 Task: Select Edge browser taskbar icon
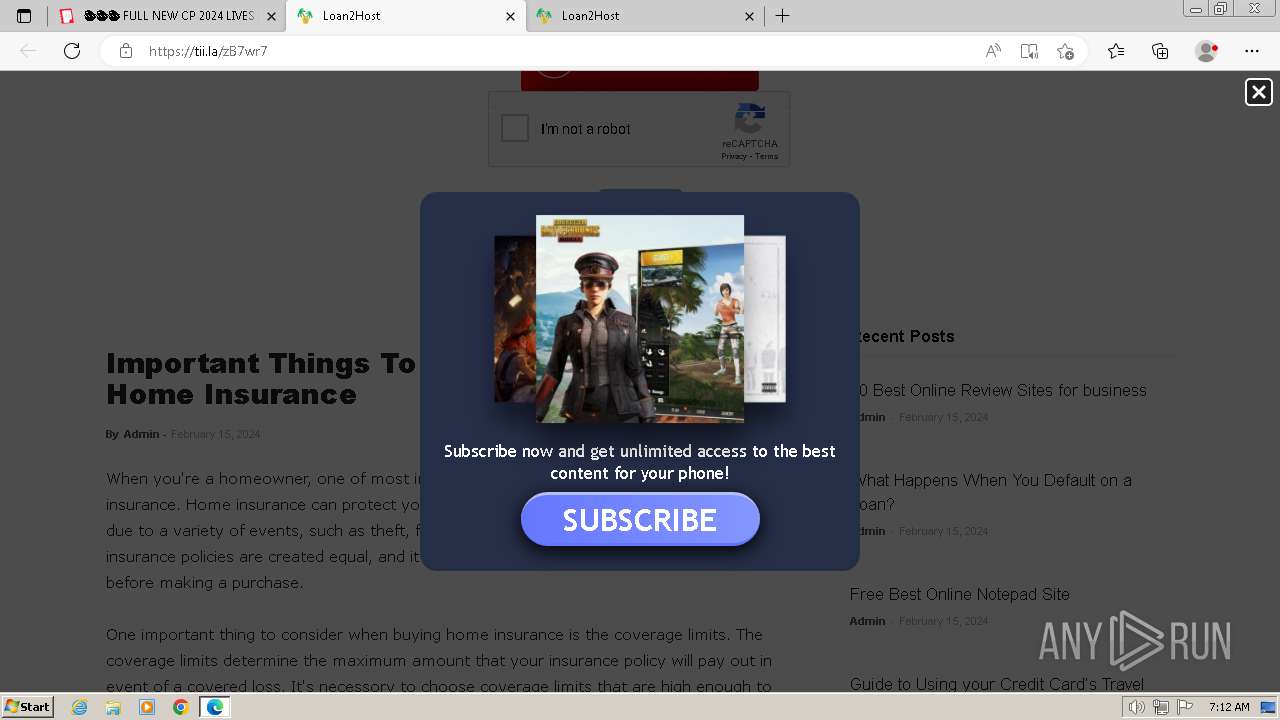point(214,707)
